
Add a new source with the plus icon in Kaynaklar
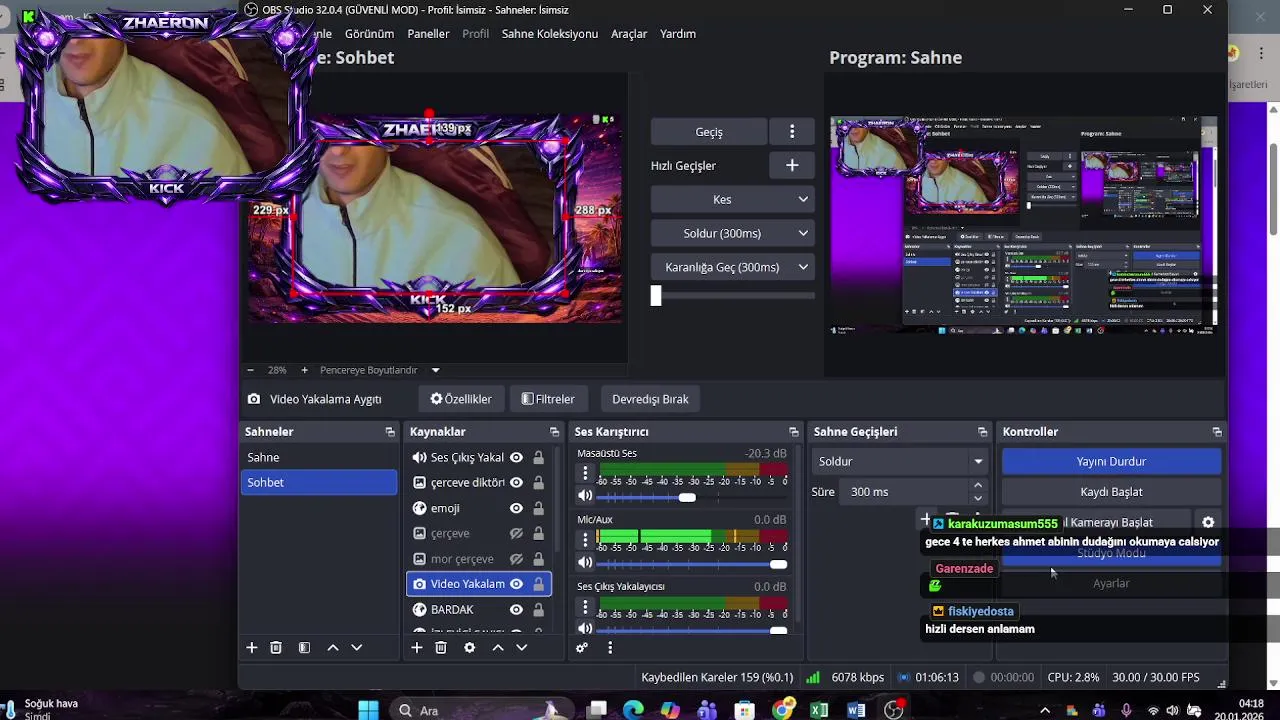[417, 648]
